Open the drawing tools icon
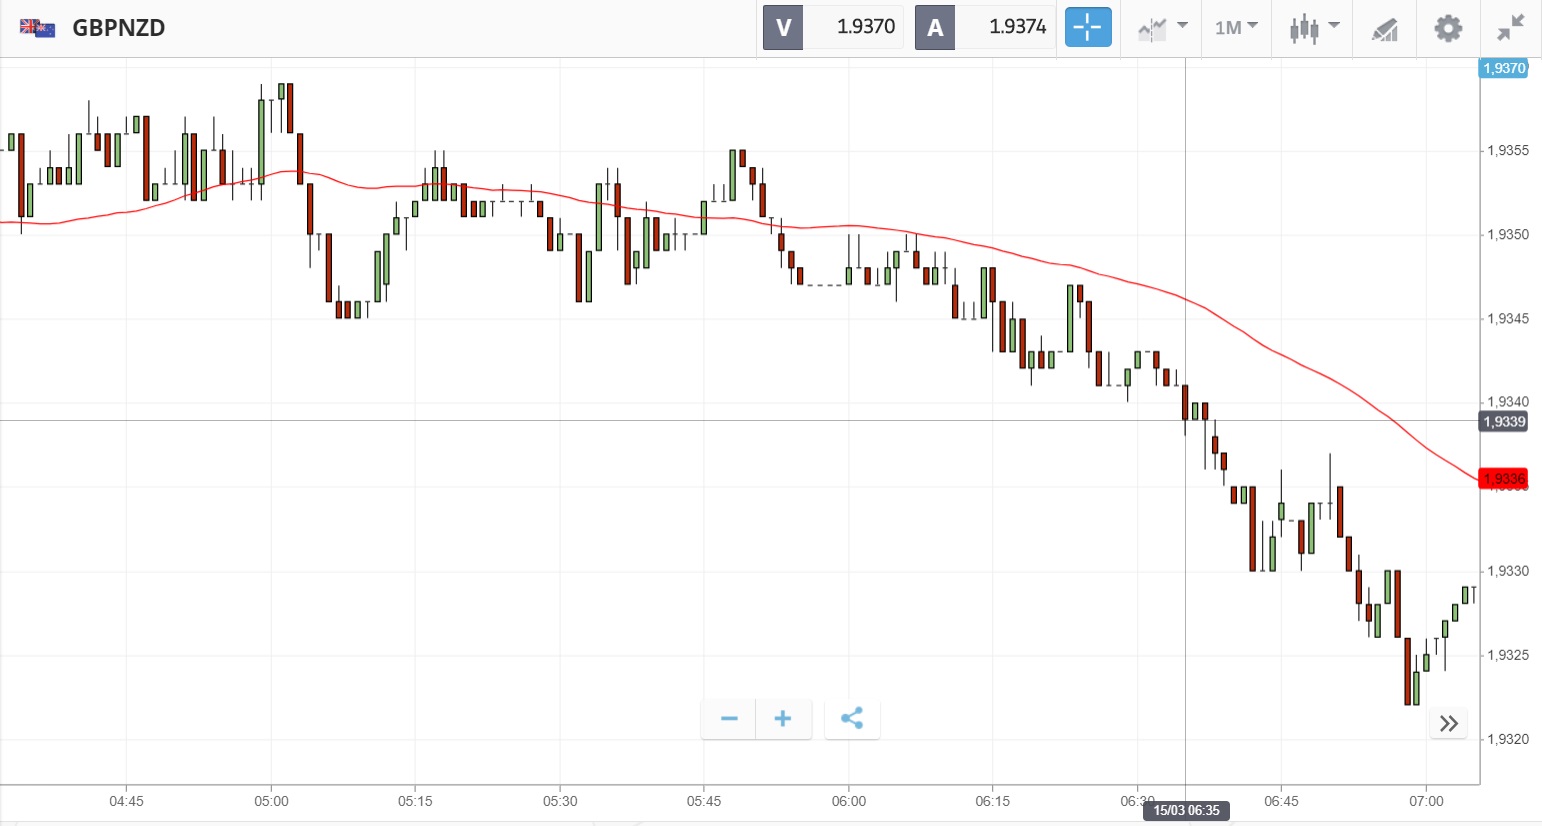Viewport: 1542px width, 826px height. tap(1384, 28)
